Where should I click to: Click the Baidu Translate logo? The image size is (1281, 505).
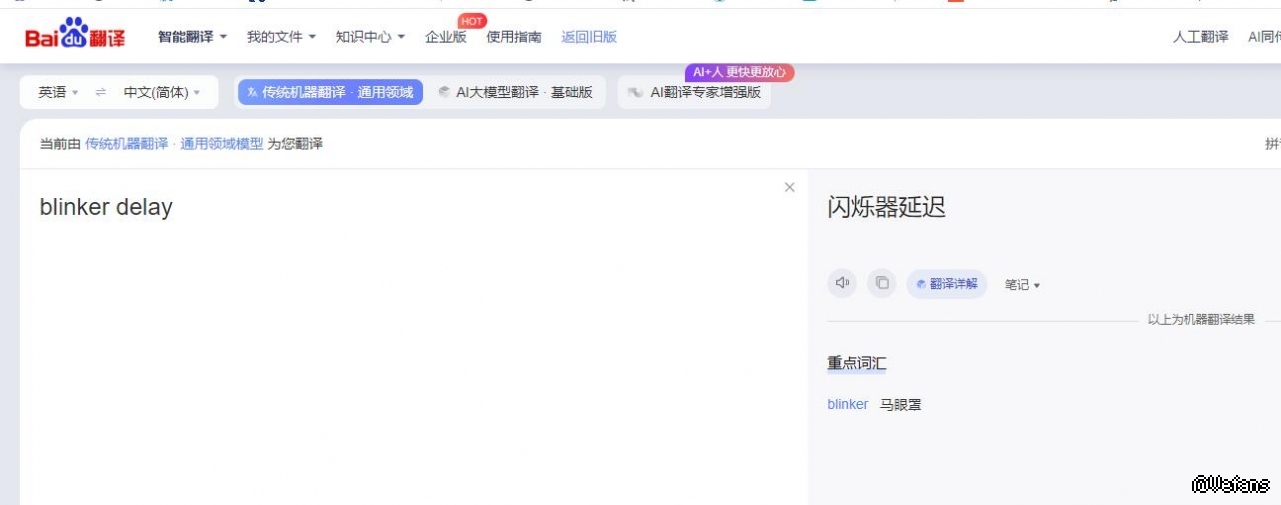[75, 36]
